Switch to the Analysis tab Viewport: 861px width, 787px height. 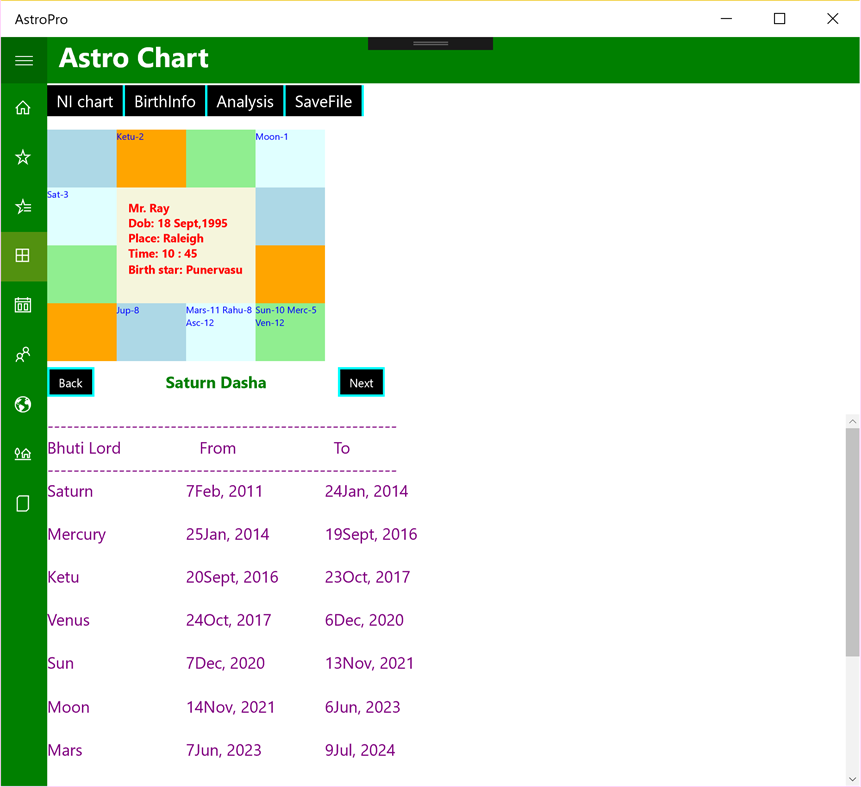click(x=245, y=101)
